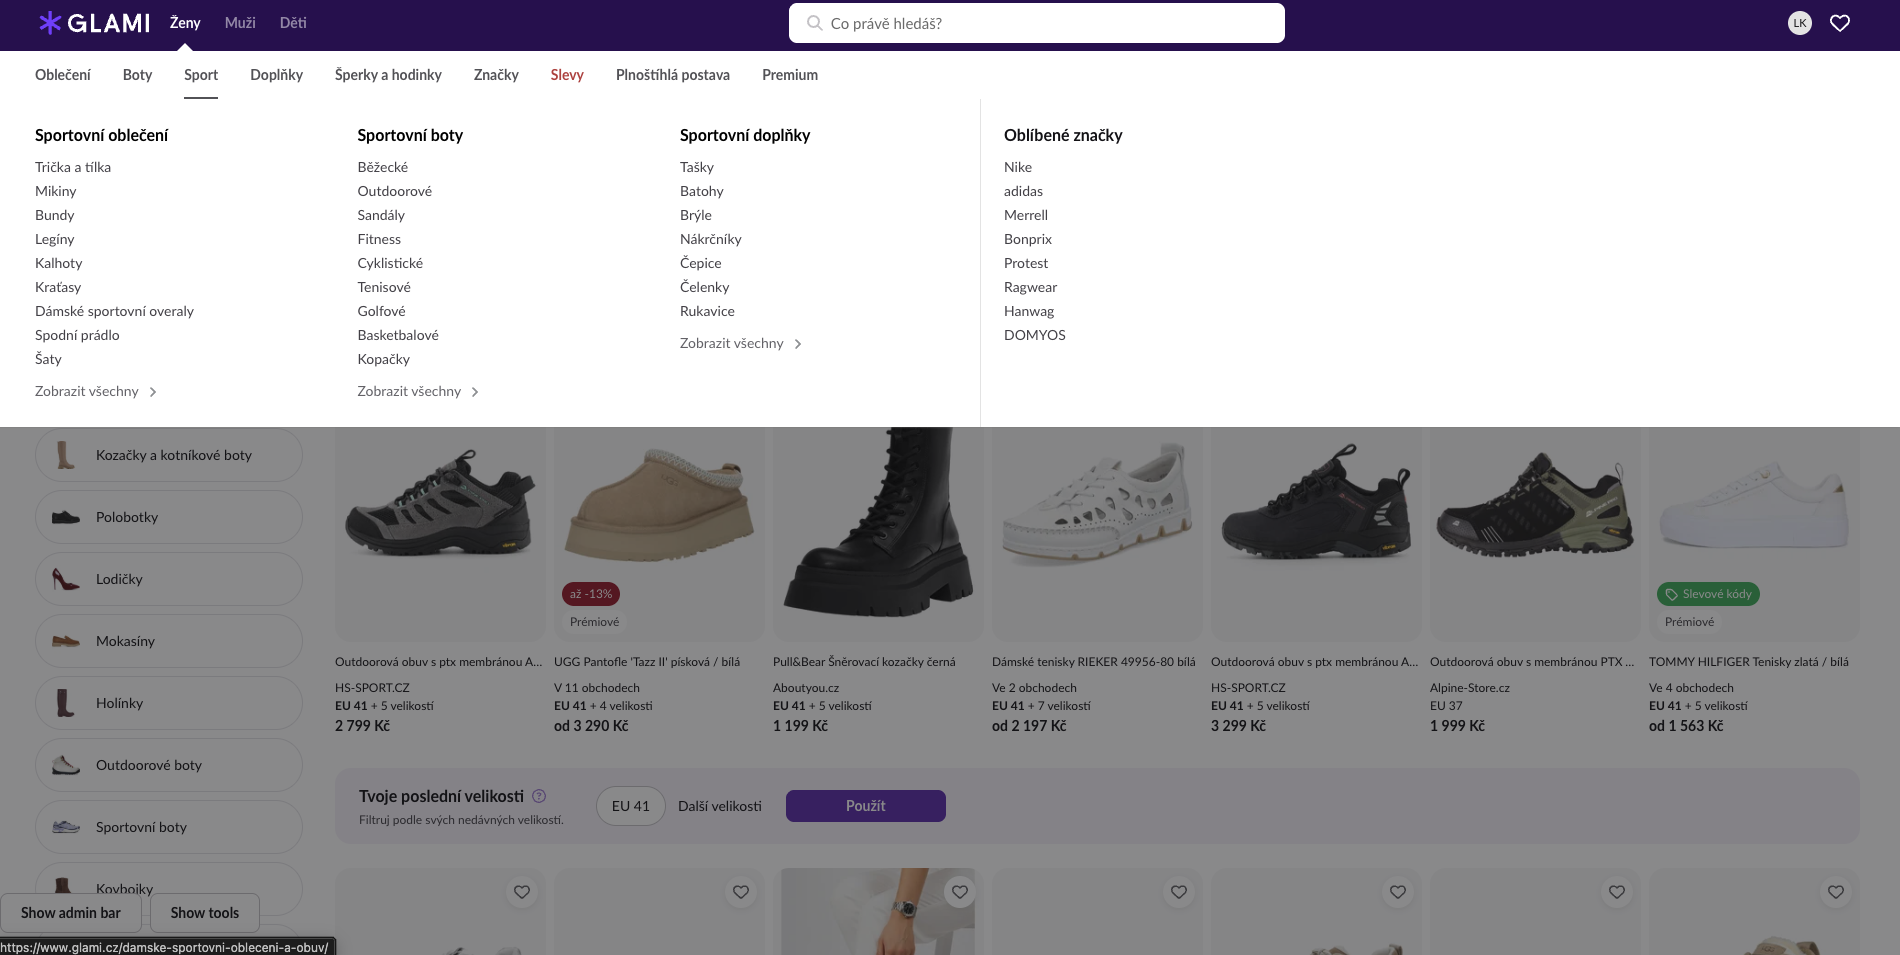This screenshot has width=1900, height=955.
Task: Switch to the Děti tab
Action: click(x=293, y=23)
